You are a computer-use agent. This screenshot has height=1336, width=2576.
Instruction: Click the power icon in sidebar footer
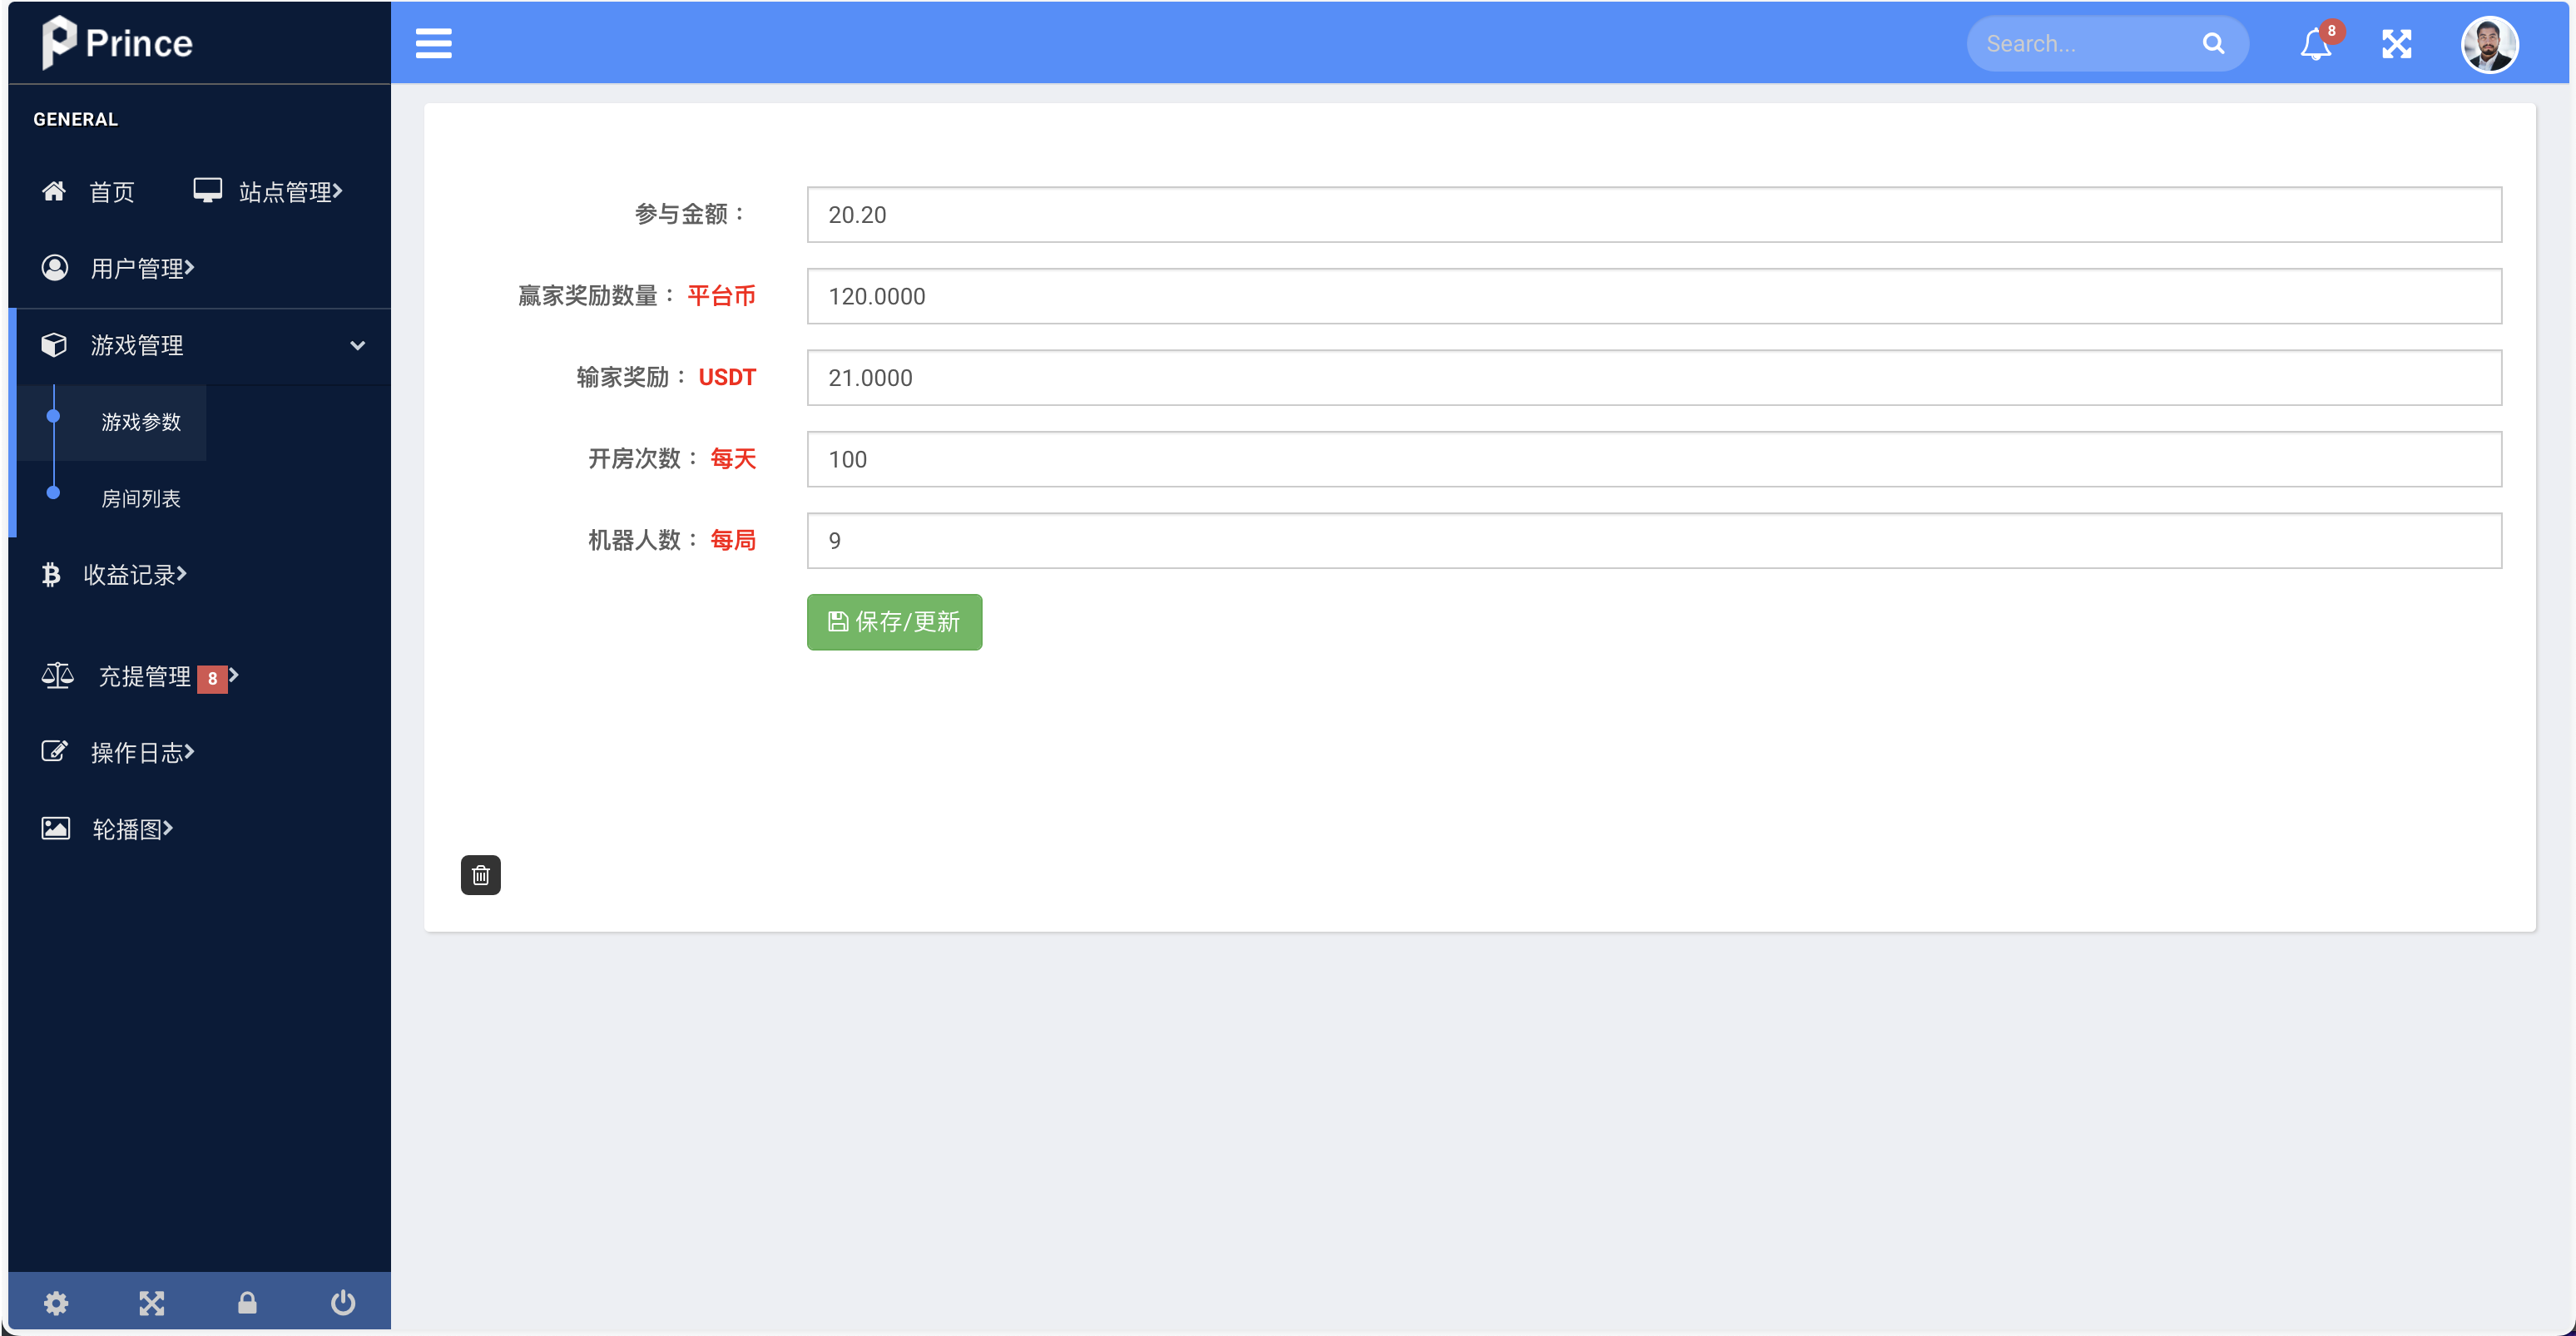click(x=343, y=1302)
